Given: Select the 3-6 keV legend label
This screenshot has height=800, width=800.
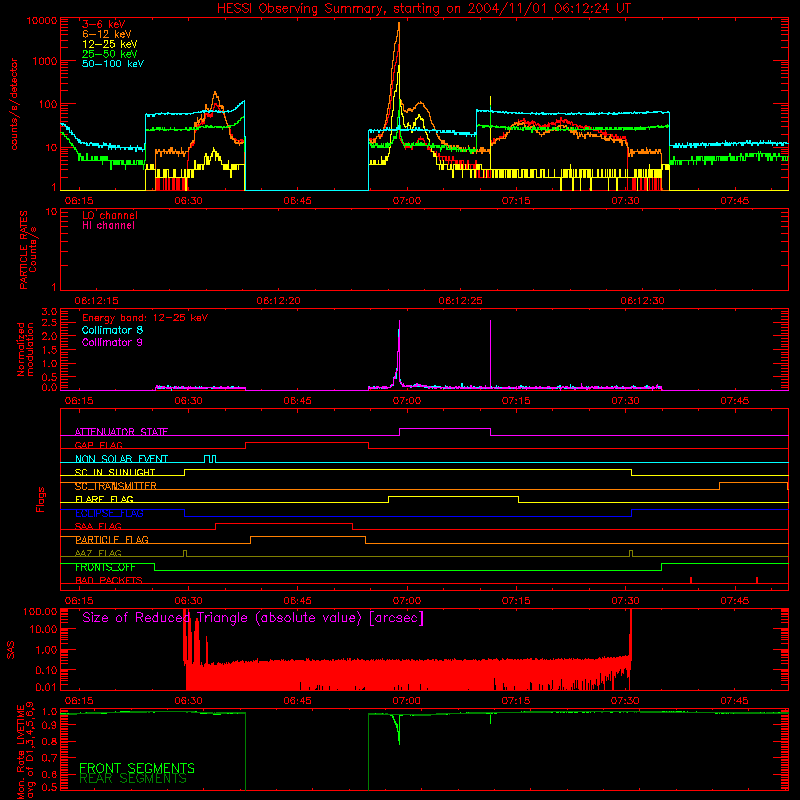Looking at the screenshot, I should coord(104,24).
